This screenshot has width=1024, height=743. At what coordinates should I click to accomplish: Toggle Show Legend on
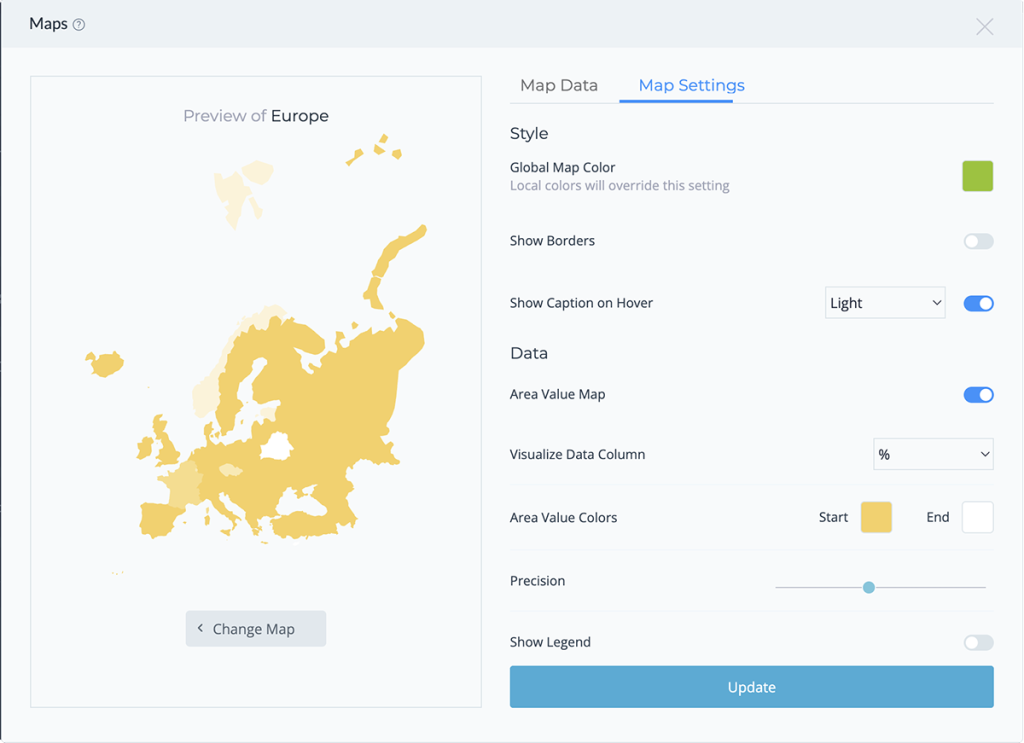(978, 642)
